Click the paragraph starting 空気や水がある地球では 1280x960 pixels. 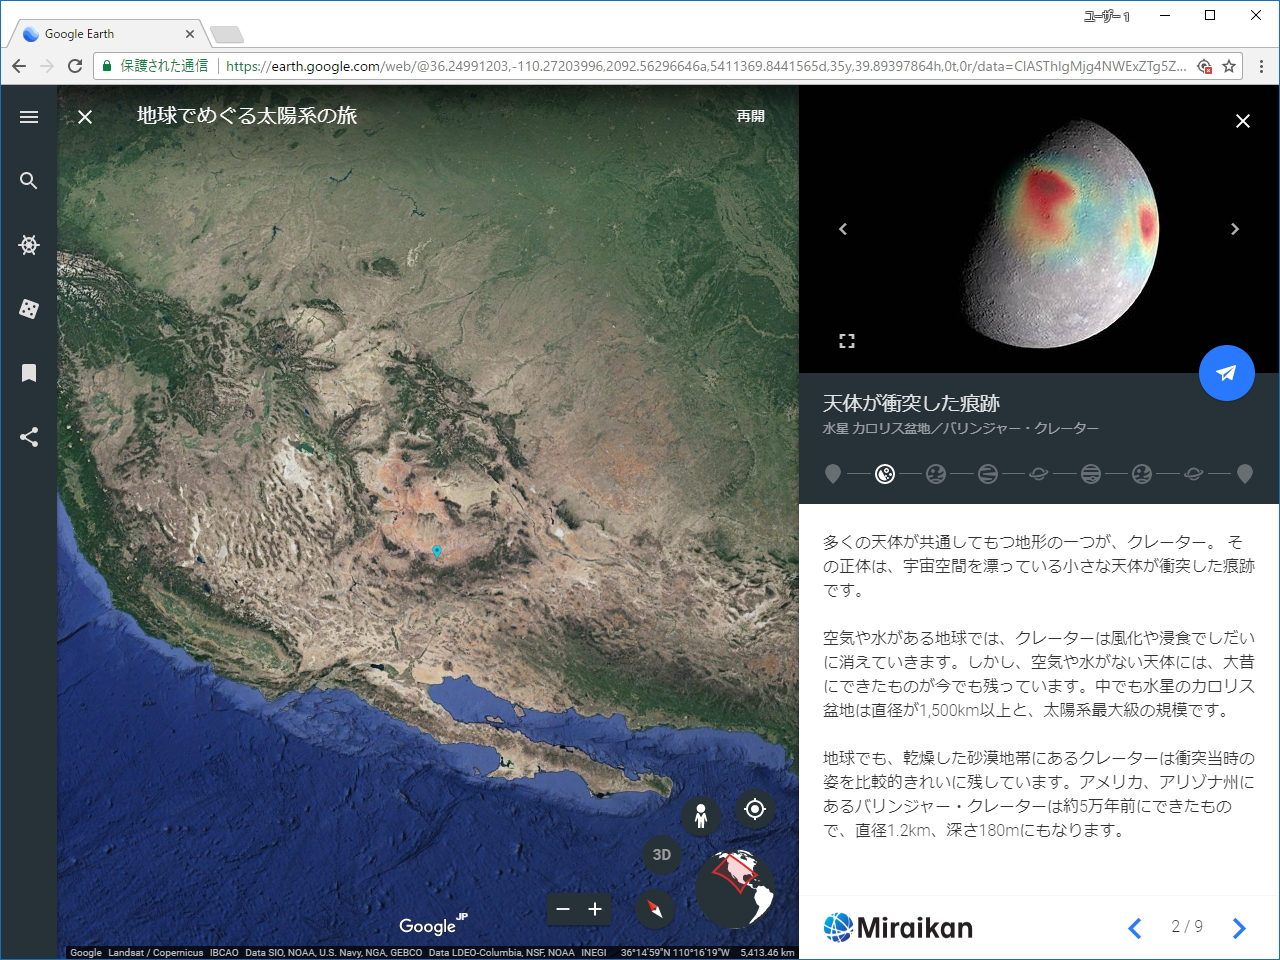point(1038,674)
